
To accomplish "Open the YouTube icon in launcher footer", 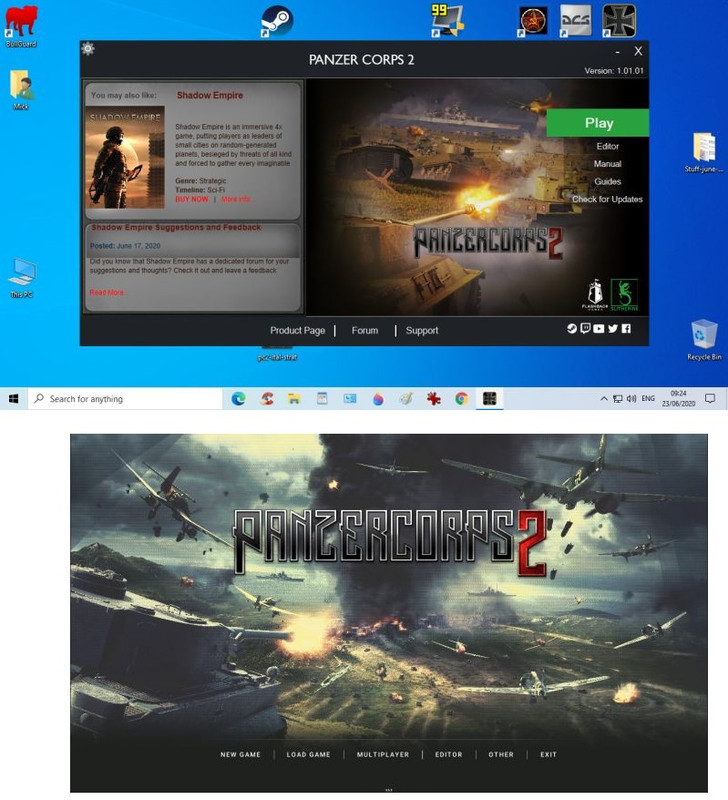I will tap(599, 329).
